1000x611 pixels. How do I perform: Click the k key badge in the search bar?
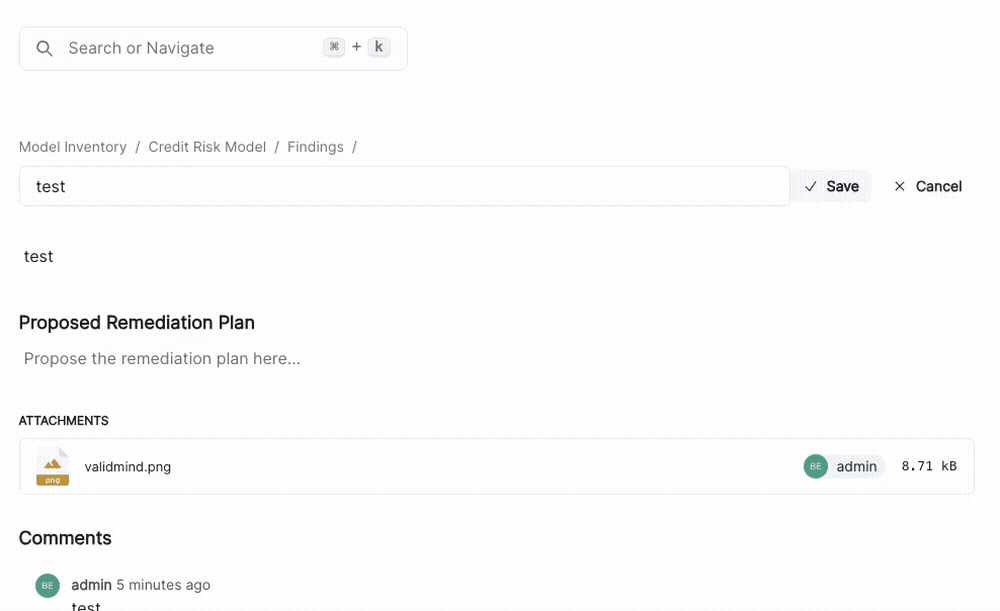[x=377, y=46]
